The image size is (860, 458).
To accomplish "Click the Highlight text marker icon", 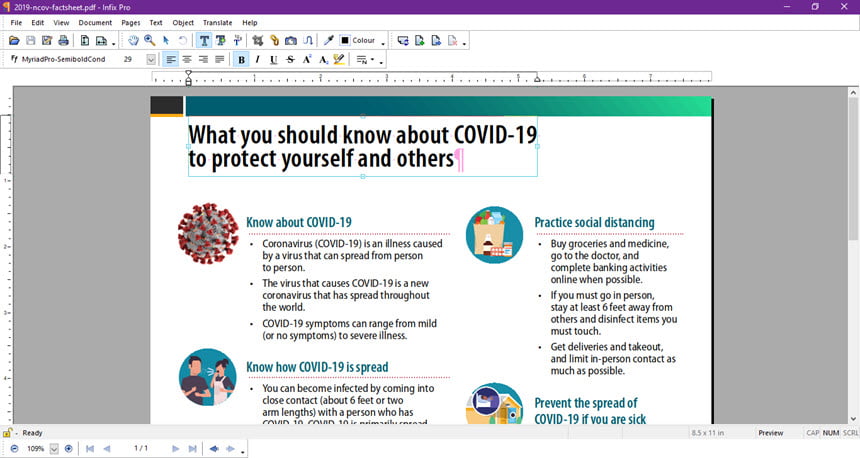I will (x=339, y=59).
